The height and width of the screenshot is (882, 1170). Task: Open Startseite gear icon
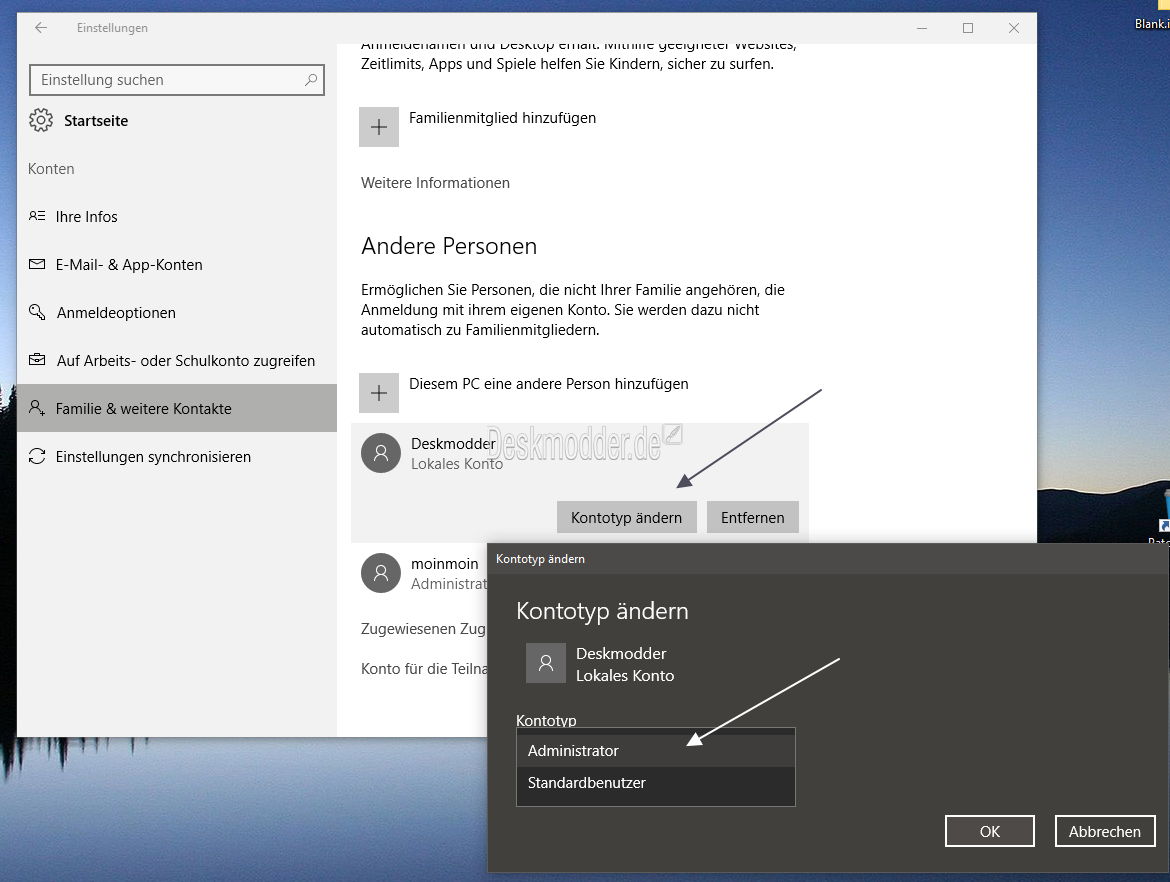point(41,120)
